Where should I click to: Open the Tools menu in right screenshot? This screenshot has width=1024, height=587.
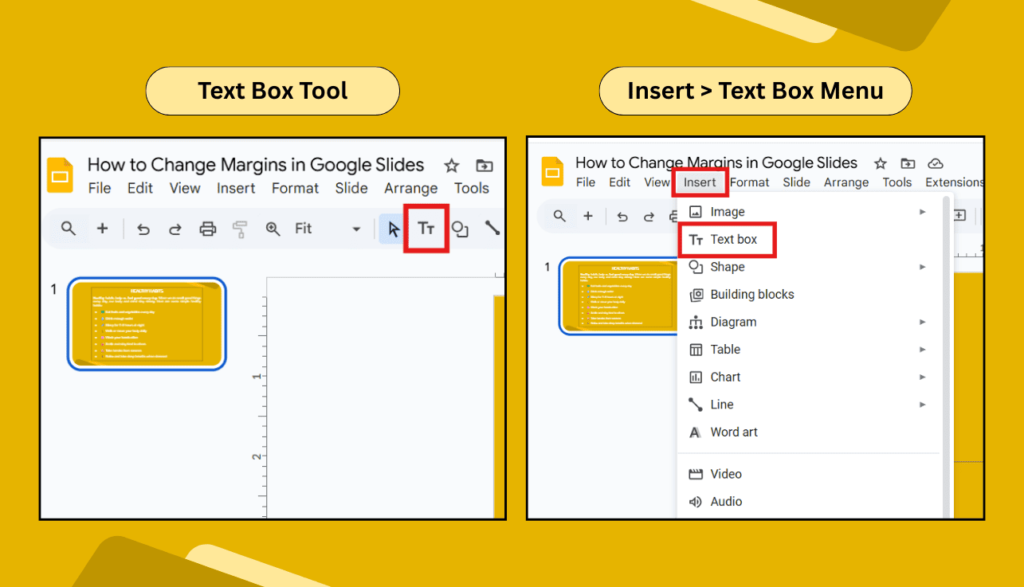click(x=897, y=182)
